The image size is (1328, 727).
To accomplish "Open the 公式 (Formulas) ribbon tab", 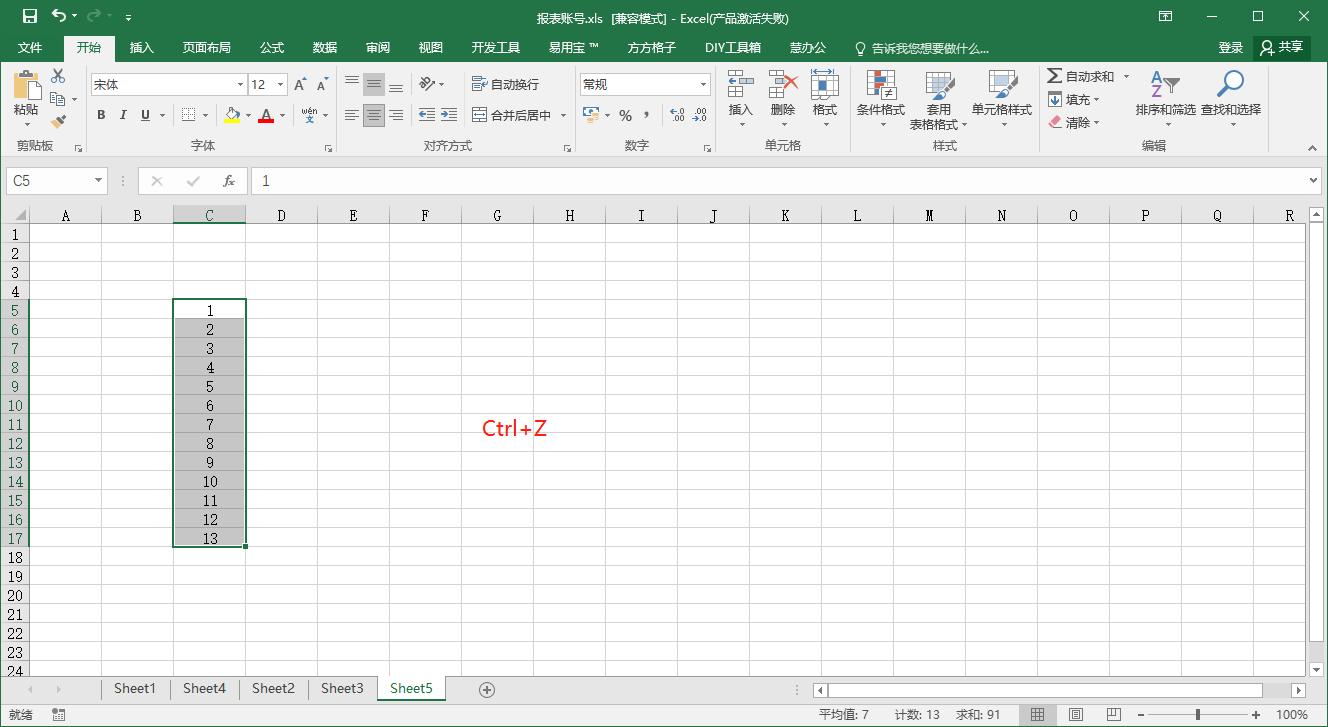I will tap(272, 48).
